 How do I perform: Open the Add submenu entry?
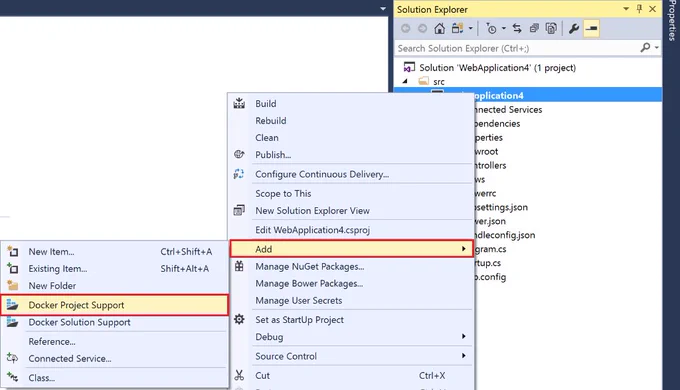[x=351, y=249]
